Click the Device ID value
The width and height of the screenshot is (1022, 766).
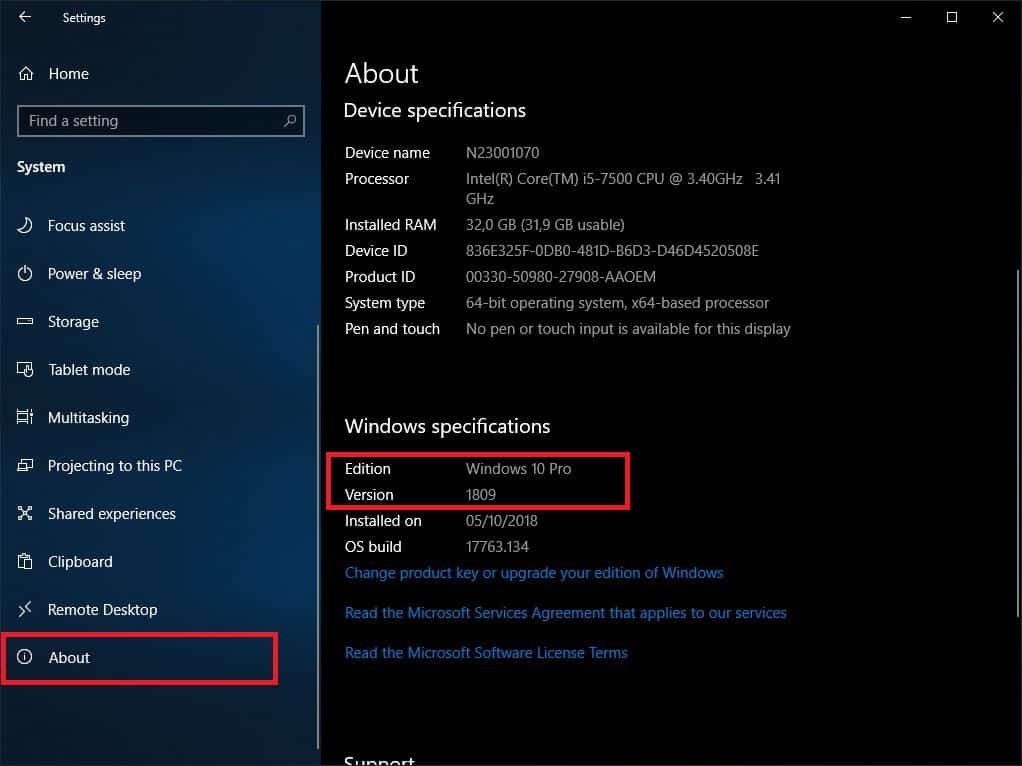coord(612,251)
